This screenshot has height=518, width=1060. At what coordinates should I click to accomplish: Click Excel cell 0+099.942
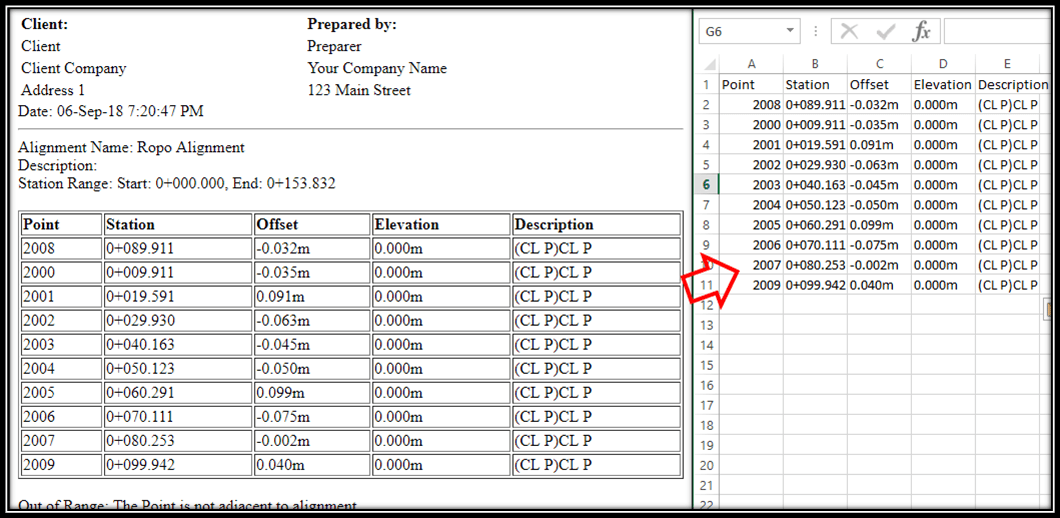pos(815,285)
